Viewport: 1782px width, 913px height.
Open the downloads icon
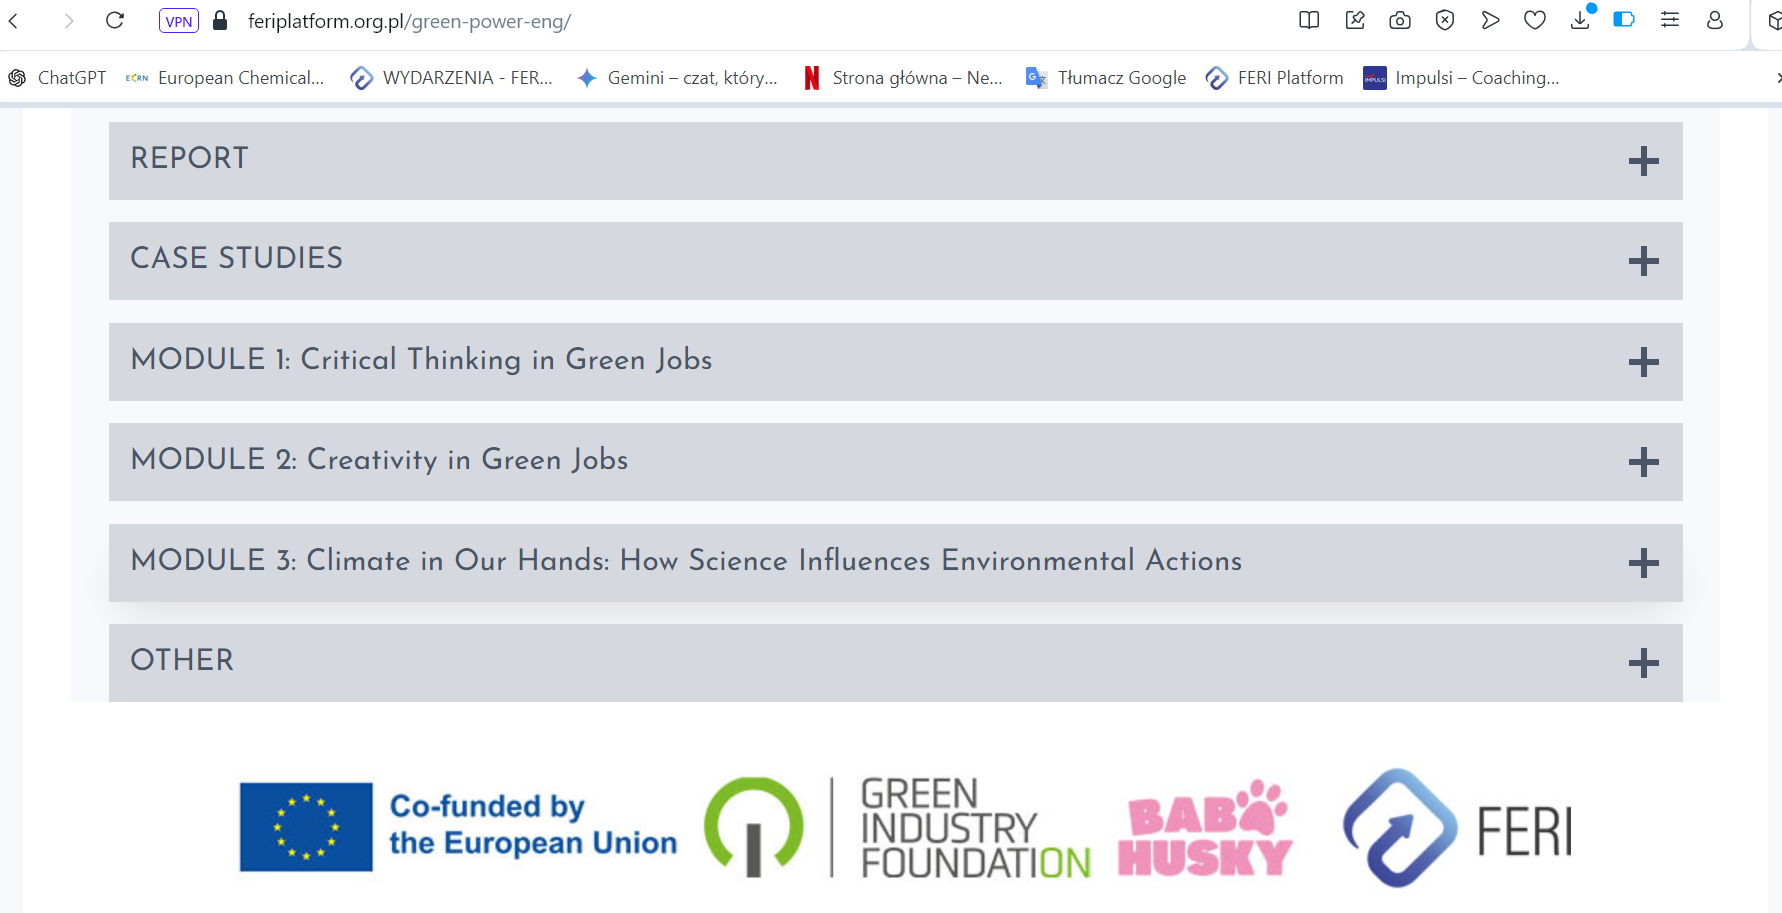[x=1580, y=21]
